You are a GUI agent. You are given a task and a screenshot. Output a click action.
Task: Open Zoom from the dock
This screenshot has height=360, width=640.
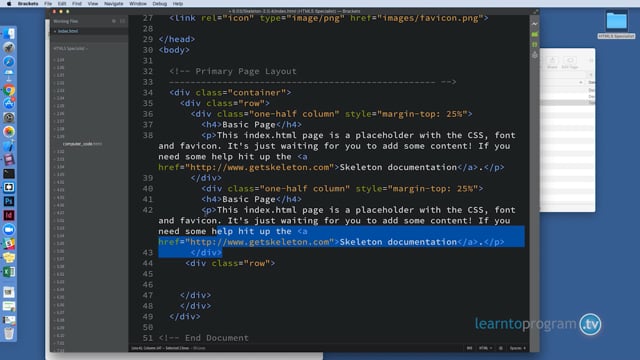click(x=9, y=229)
